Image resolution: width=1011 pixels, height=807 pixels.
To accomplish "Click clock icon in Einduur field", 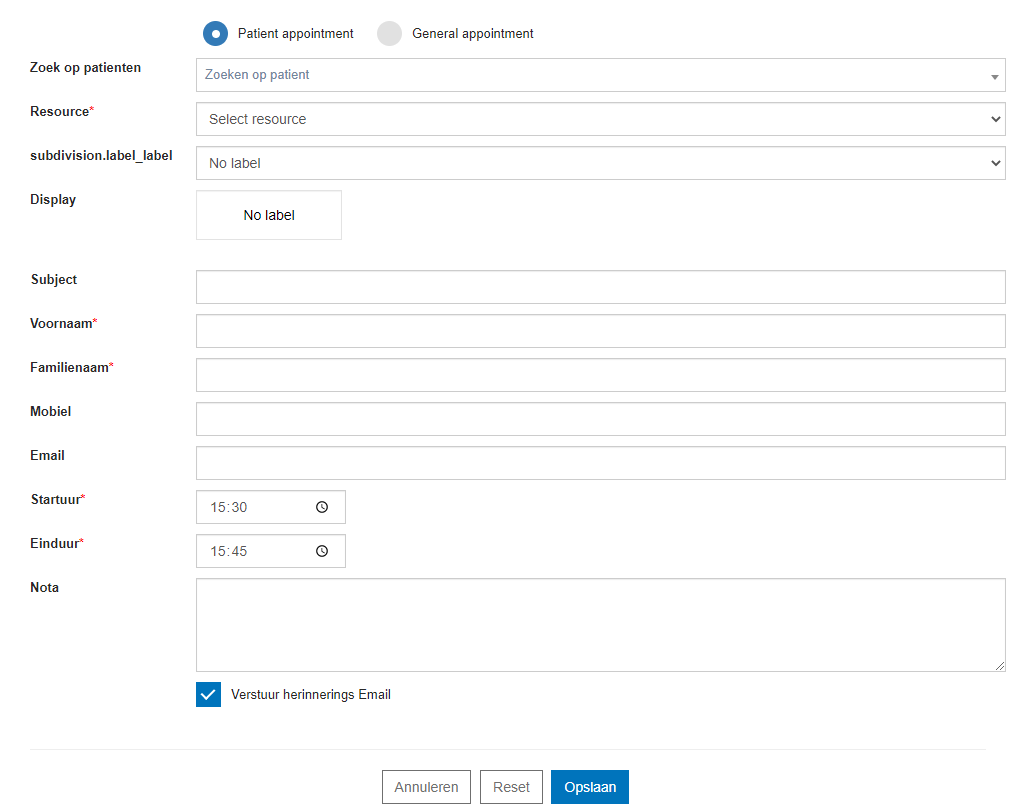I will (x=322, y=551).
